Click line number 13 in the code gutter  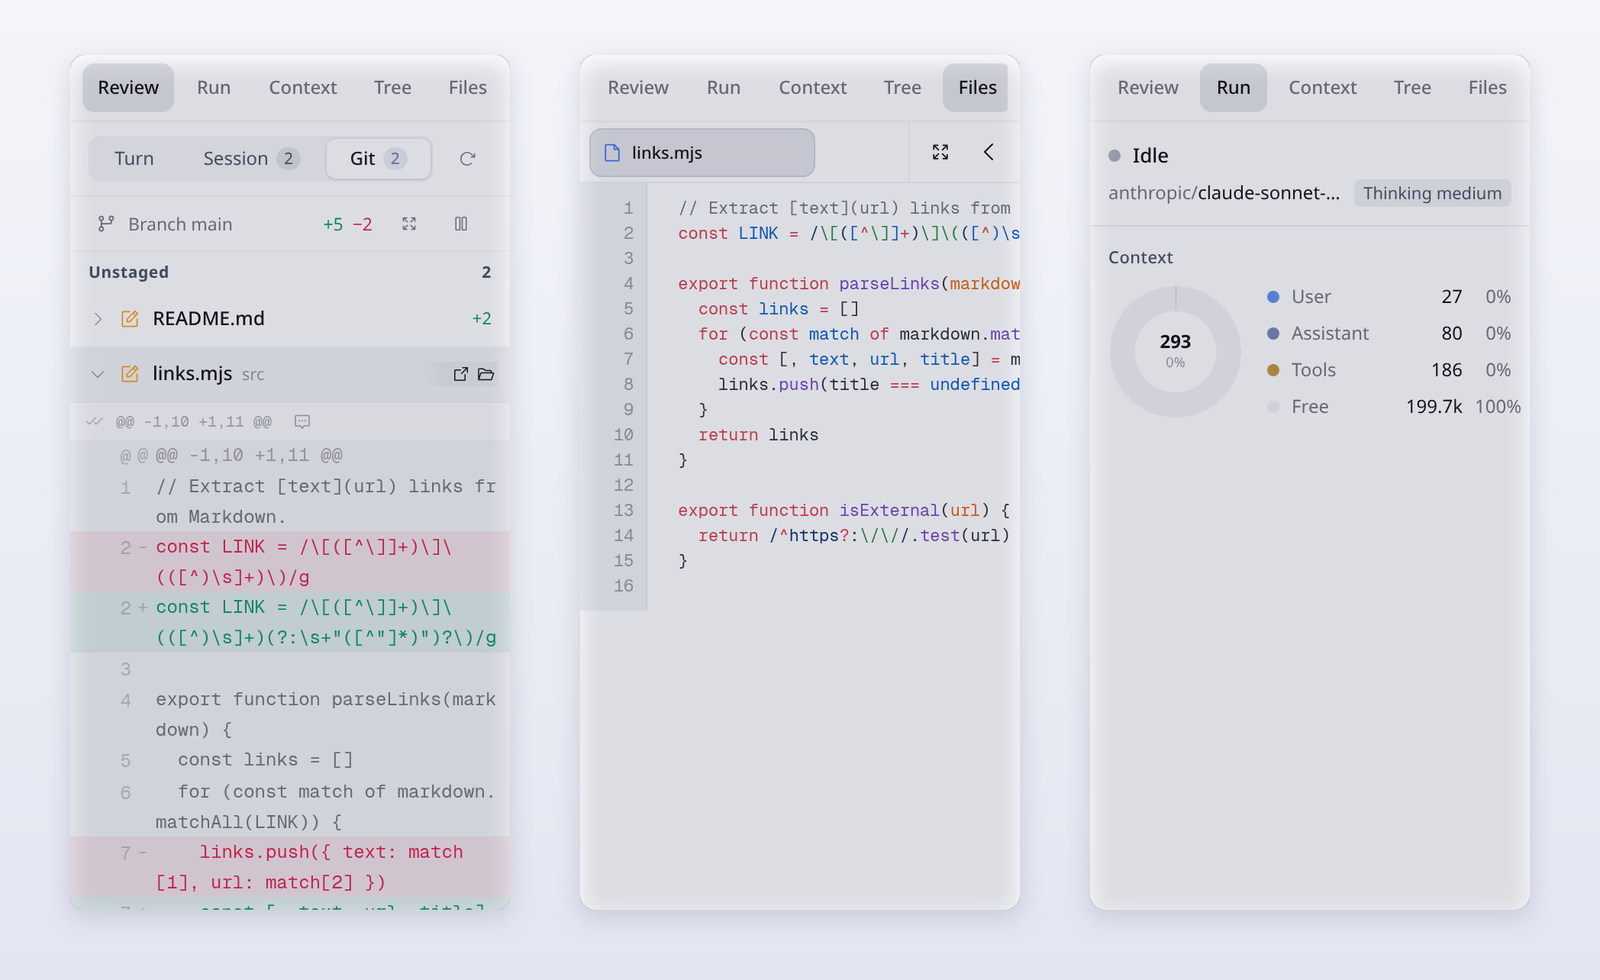623,510
